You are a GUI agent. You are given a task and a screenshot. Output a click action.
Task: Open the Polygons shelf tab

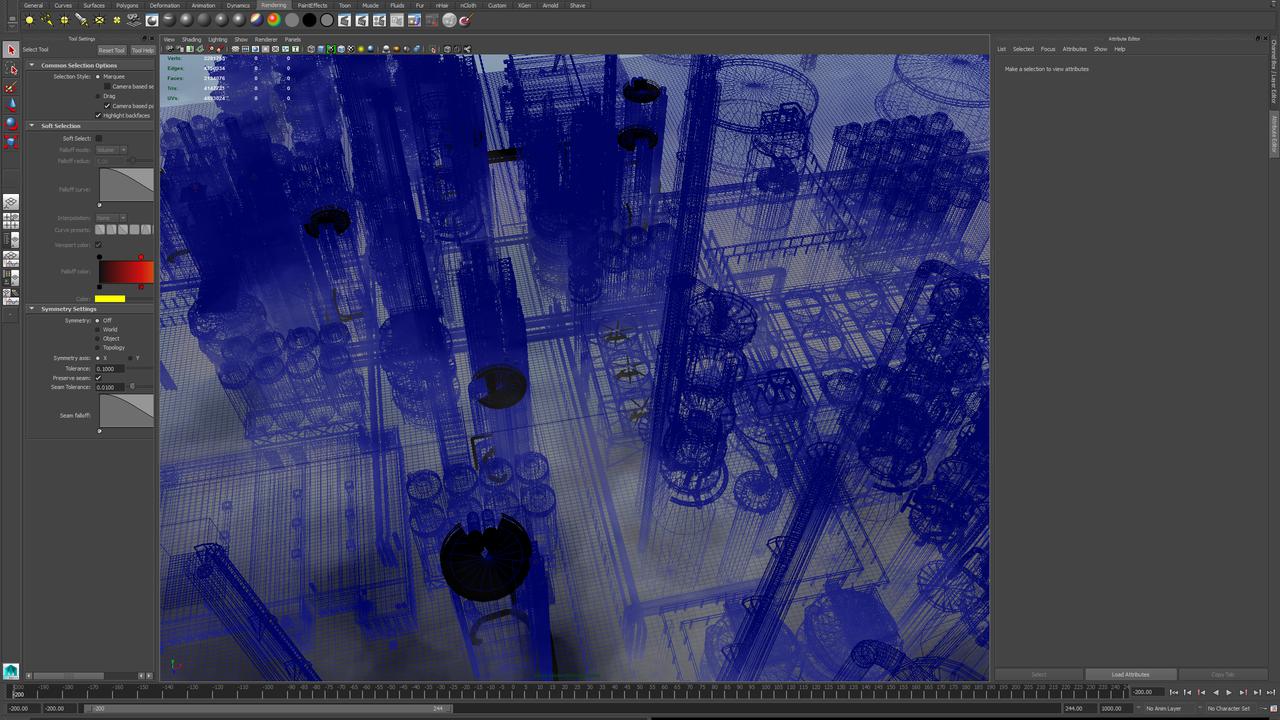127,5
